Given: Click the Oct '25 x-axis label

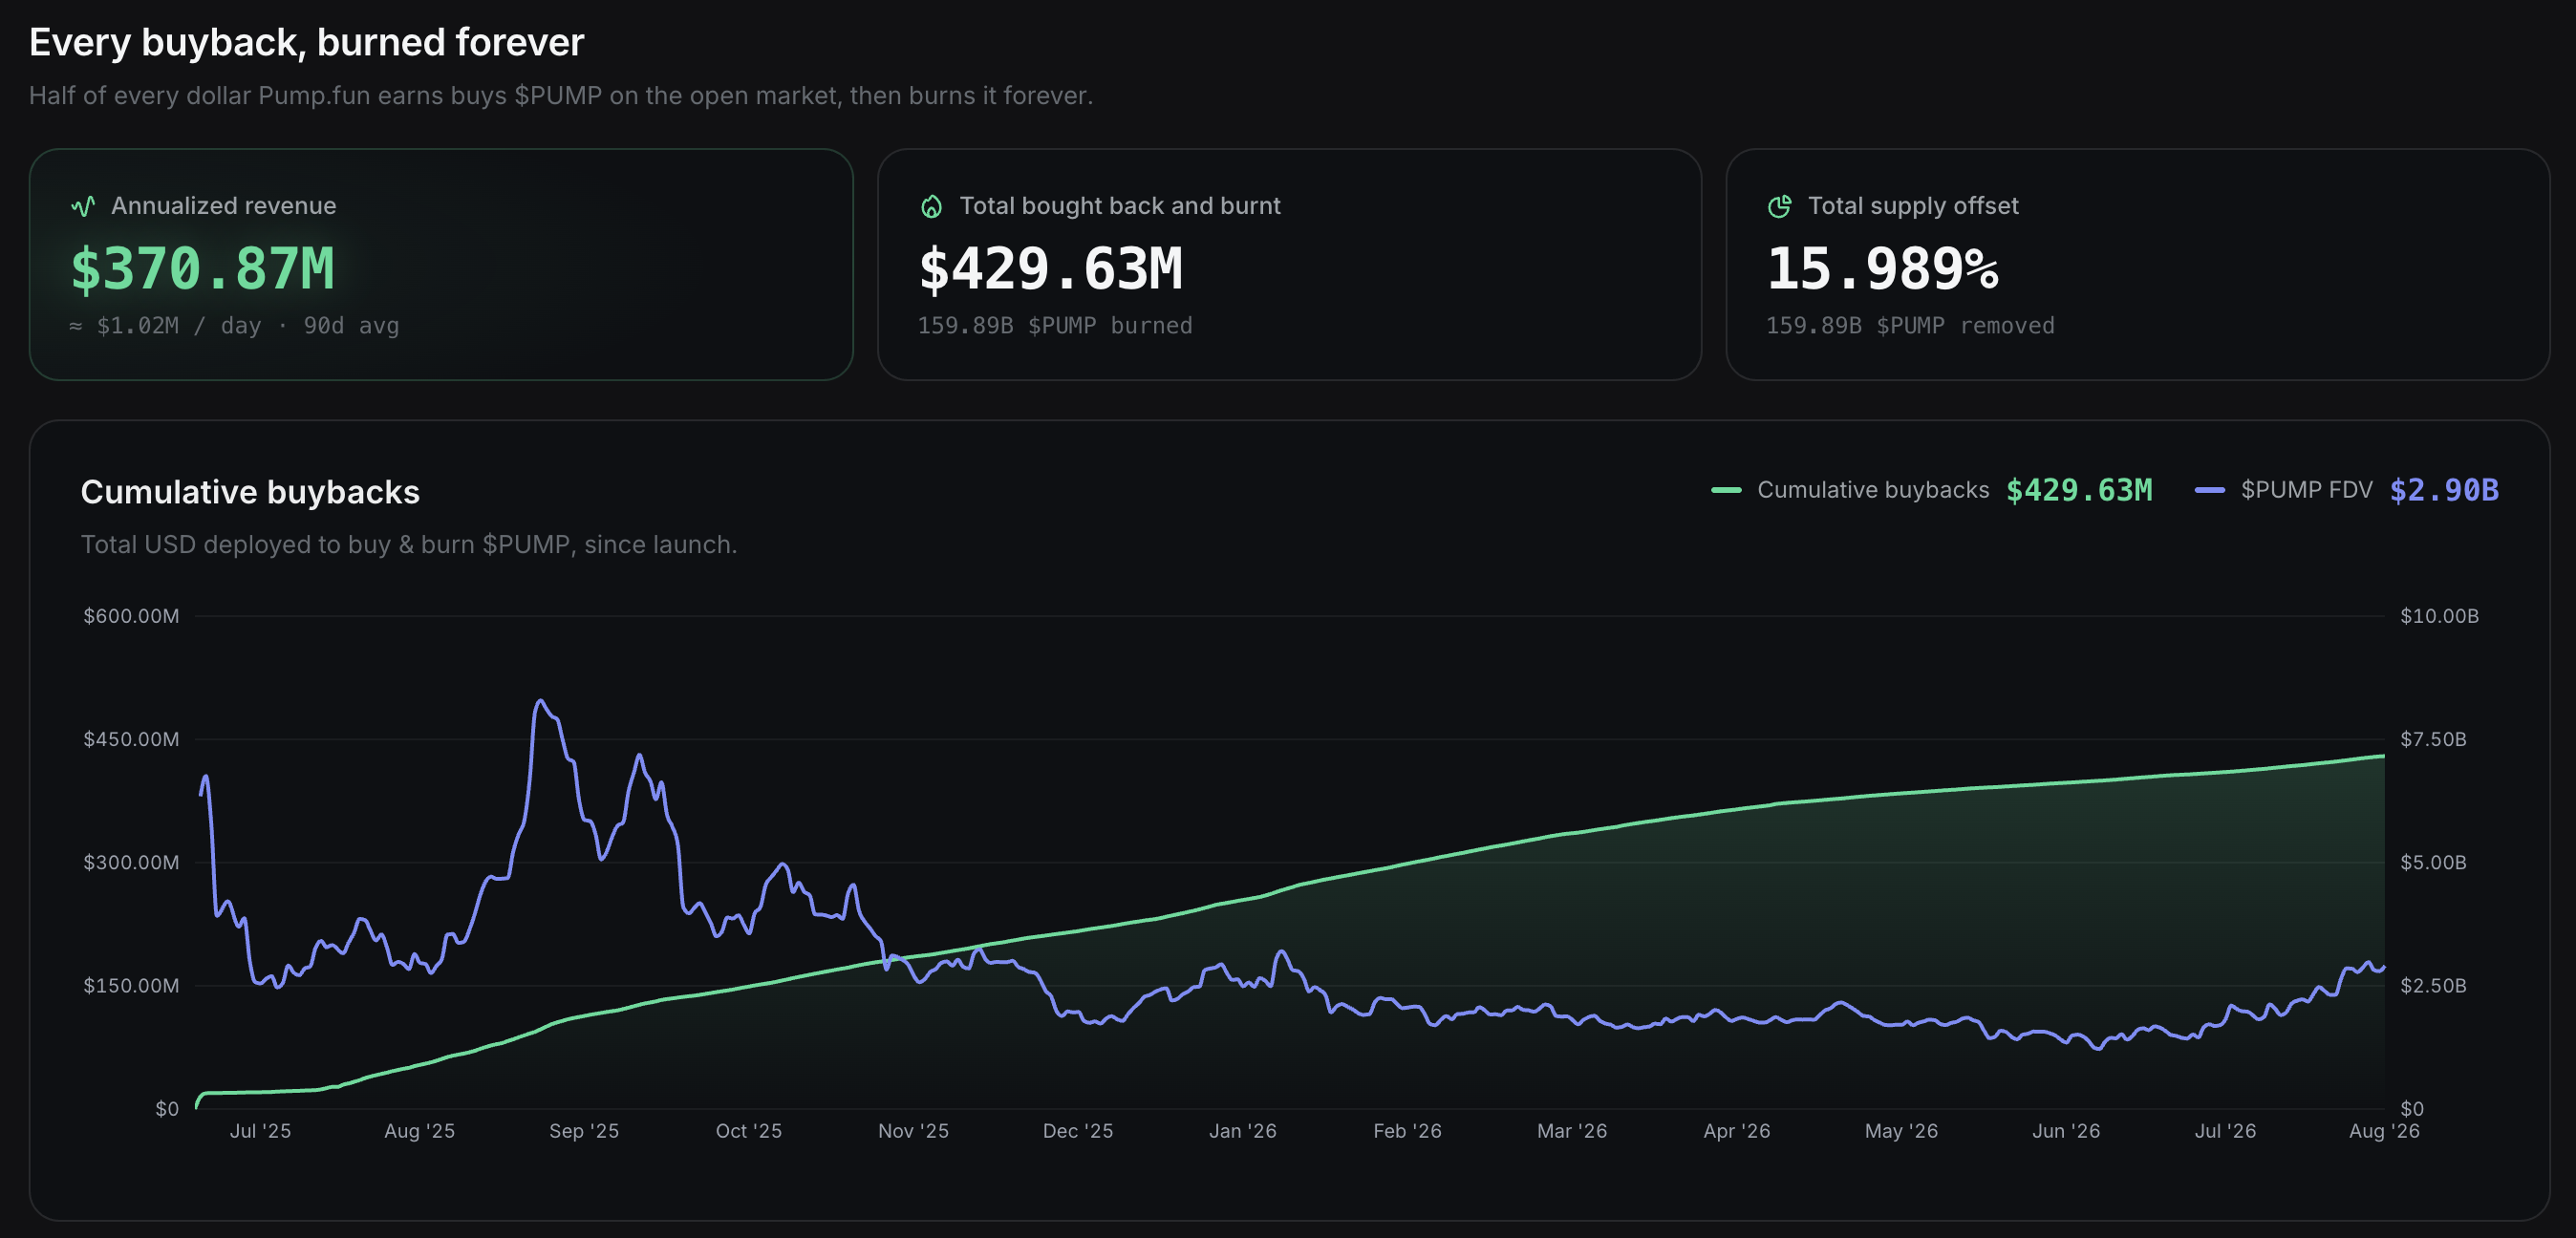Looking at the screenshot, I should pyautogui.click(x=749, y=1131).
